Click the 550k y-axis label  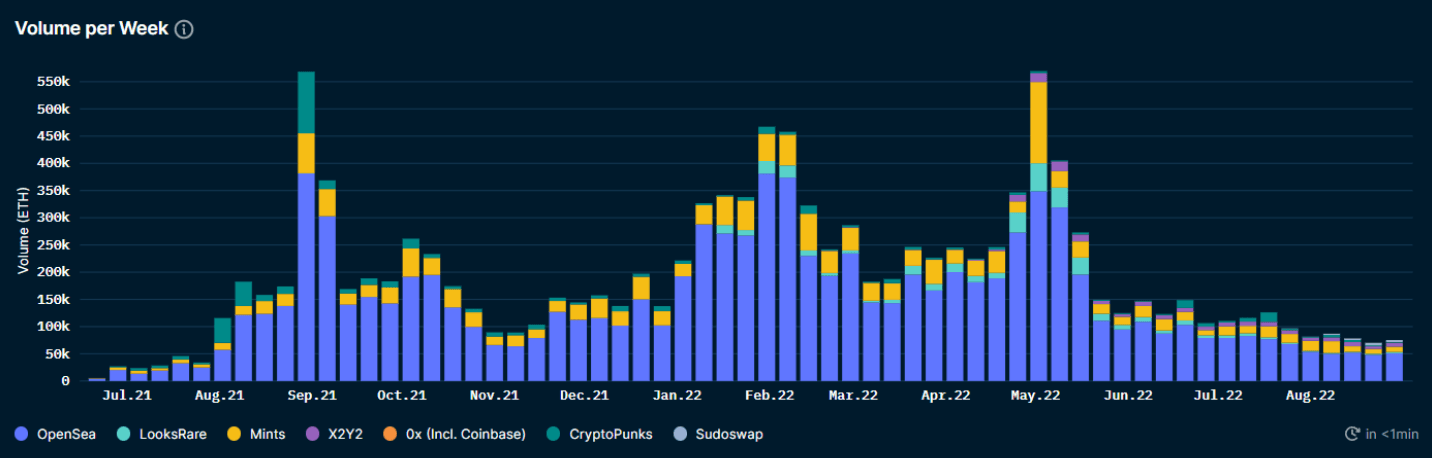(x=52, y=82)
